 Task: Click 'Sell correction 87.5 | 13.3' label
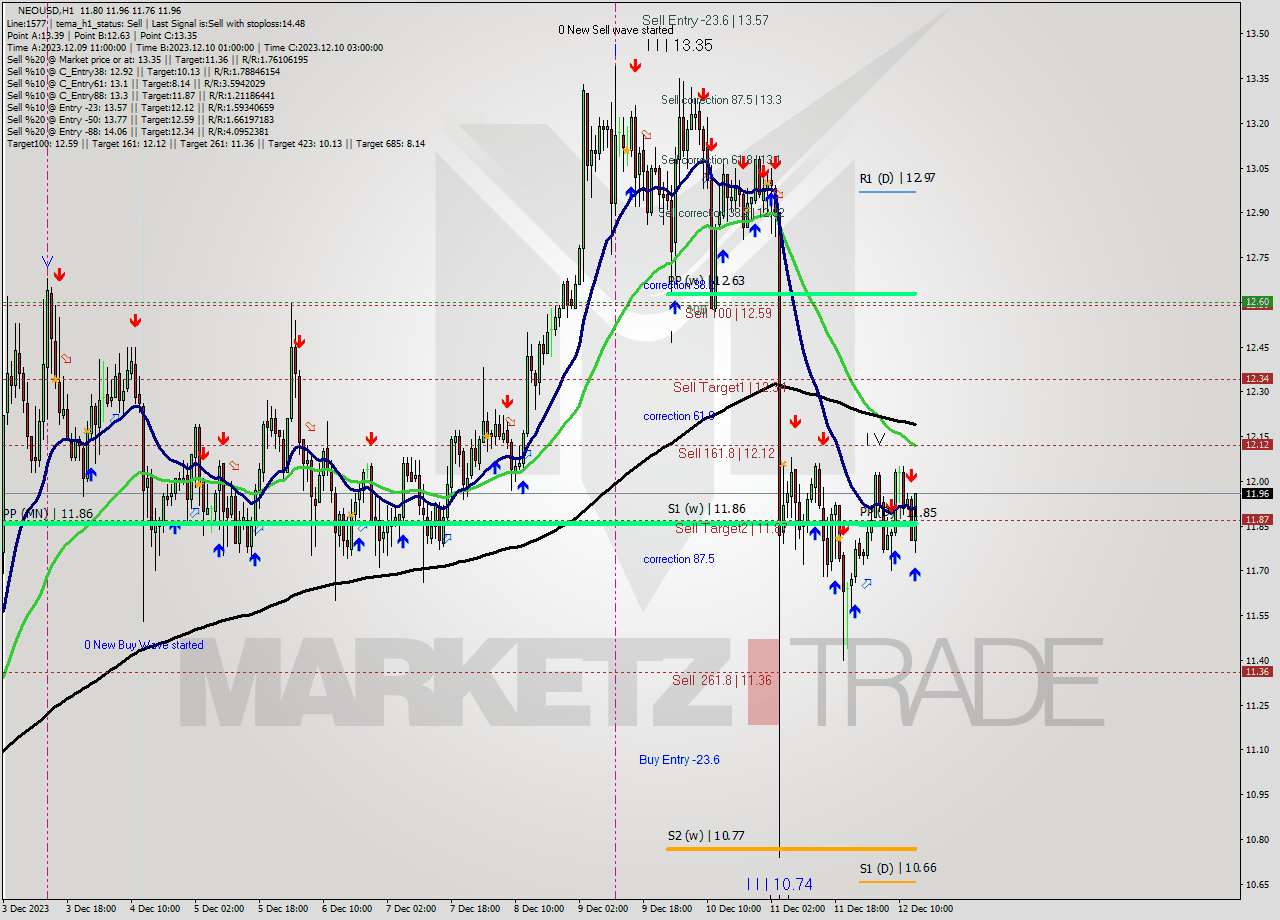(x=721, y=100)
